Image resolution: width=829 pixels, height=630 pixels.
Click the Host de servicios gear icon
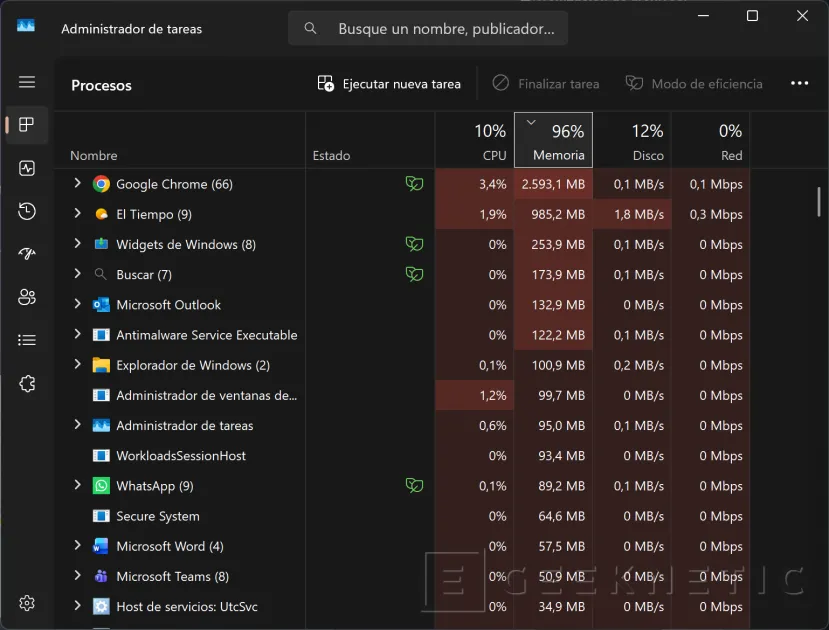(101, 606)
